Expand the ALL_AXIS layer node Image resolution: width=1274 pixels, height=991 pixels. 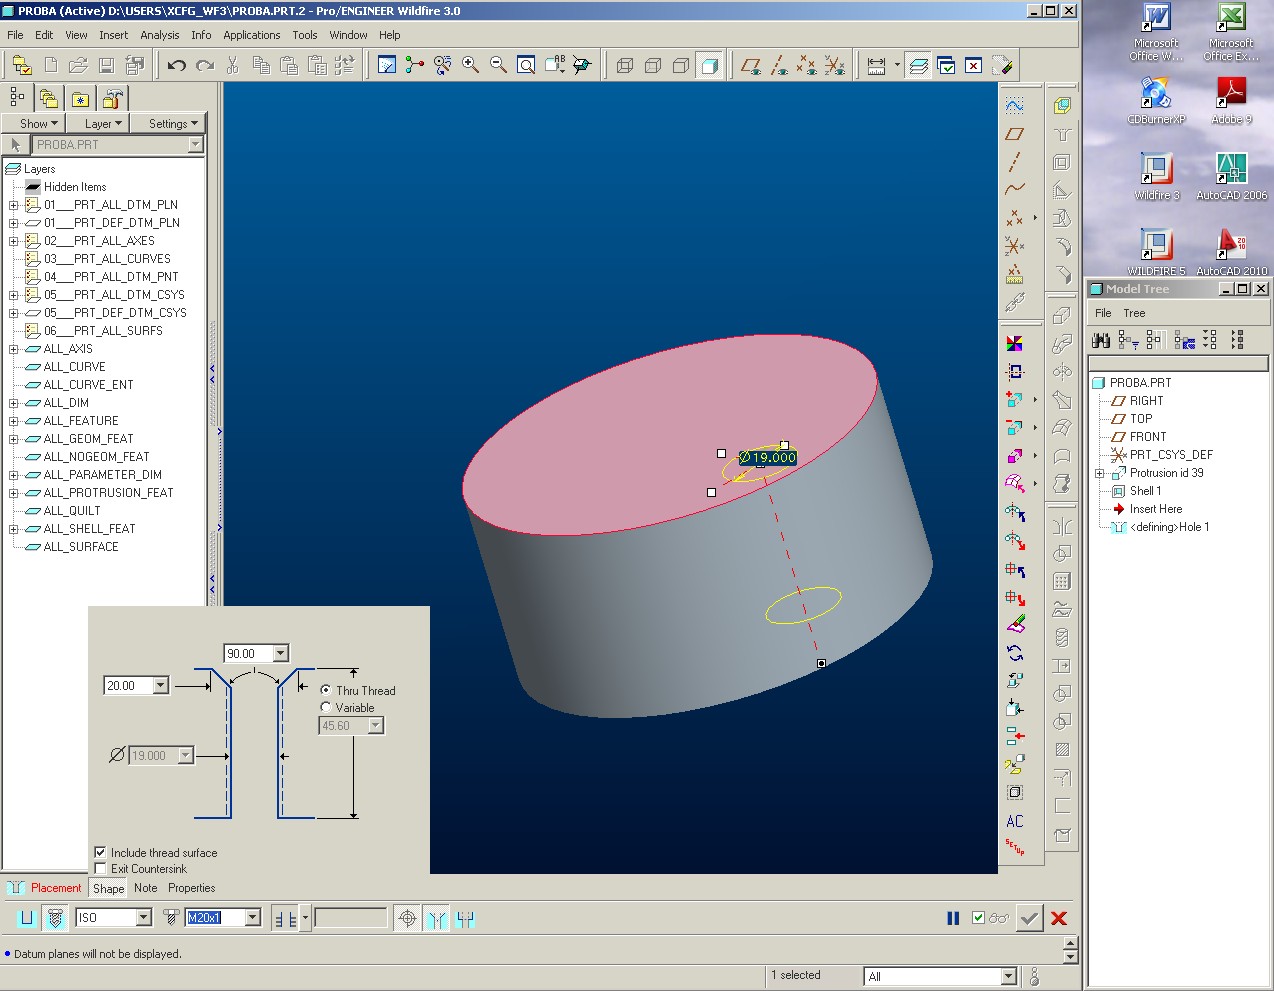click(14, 349)
